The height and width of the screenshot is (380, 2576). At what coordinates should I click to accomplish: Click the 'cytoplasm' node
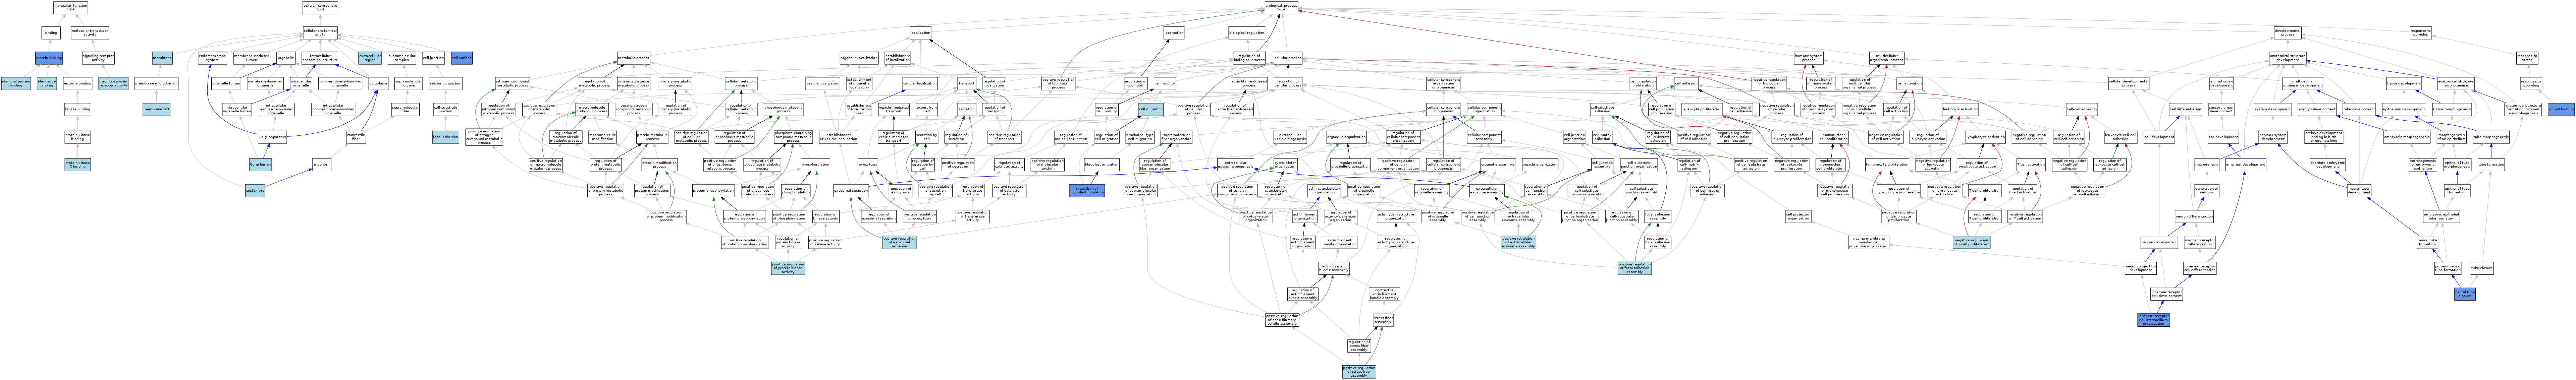tap(378, 84)
